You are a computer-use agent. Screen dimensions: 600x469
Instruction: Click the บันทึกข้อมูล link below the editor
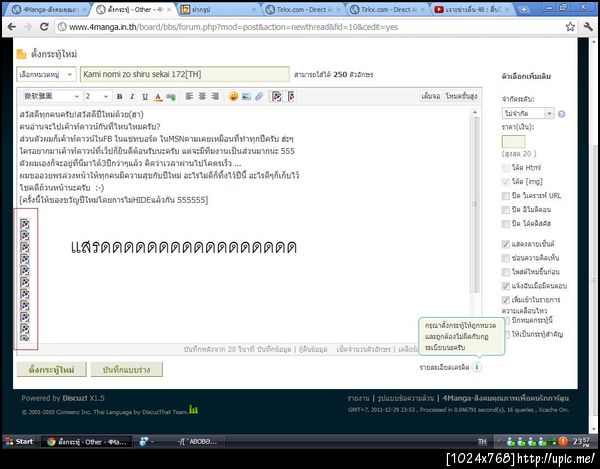tap(274, 349)
